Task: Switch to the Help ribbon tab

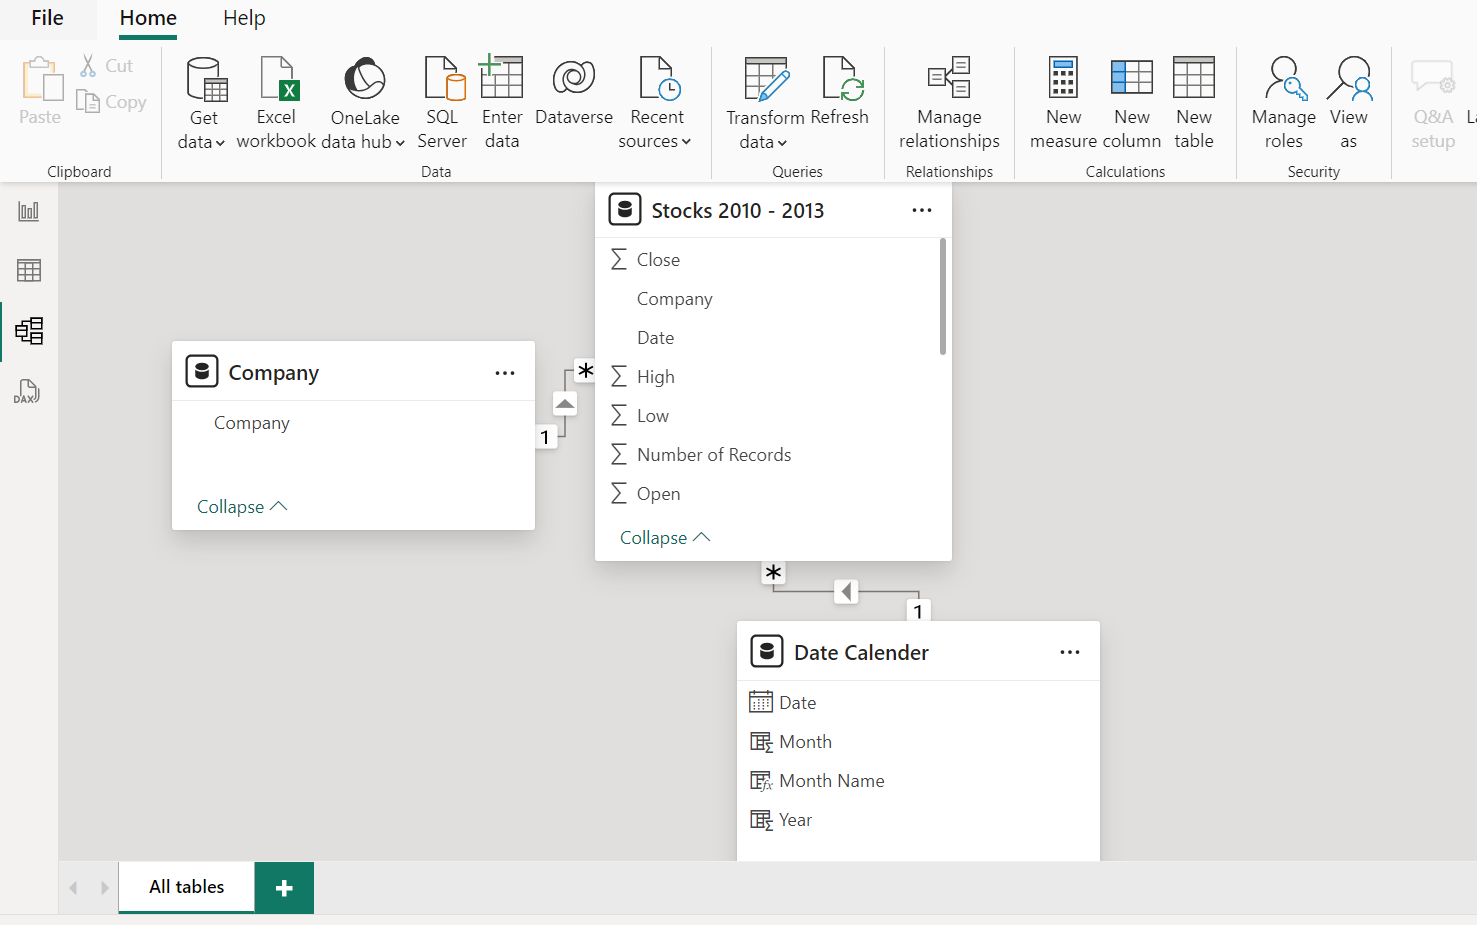Action: pos(244,18)
